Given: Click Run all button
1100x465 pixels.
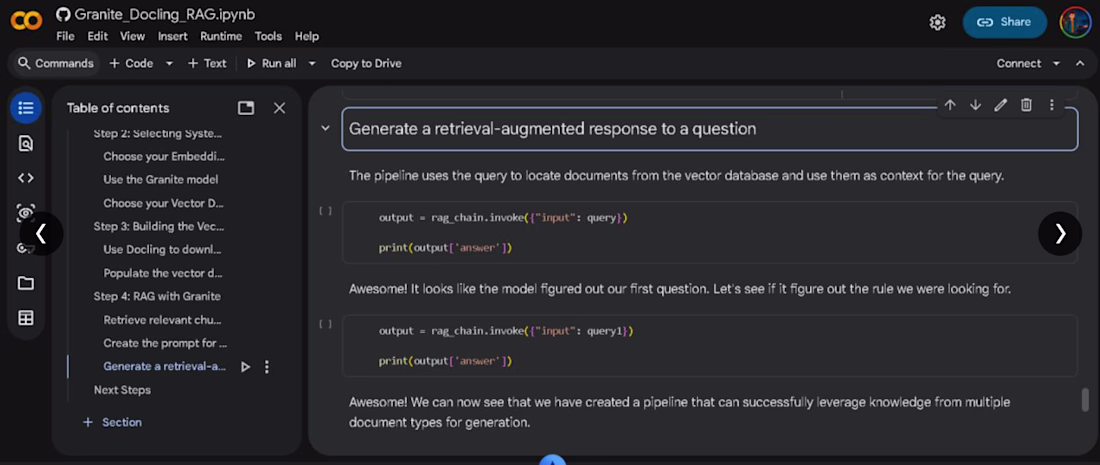Looking at the screenshot, I should click(x=271, y=63).
